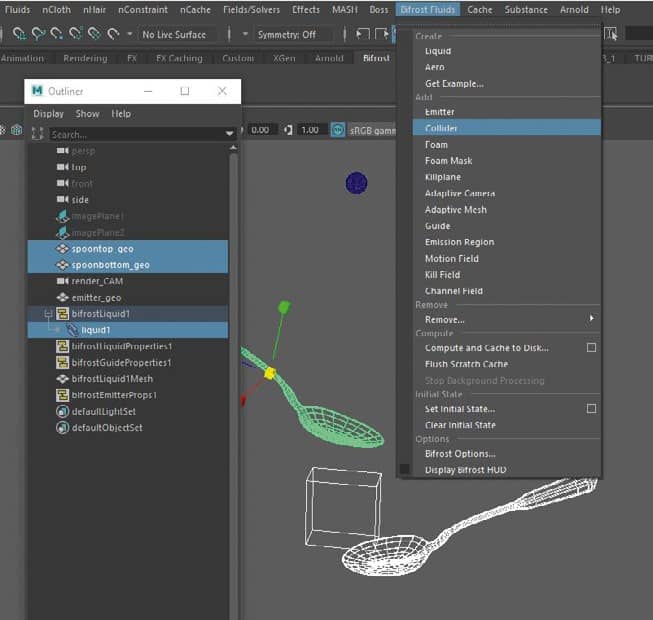
Task: Click the bifrostEmitterProps1 node icon
Action: [62, 395]
